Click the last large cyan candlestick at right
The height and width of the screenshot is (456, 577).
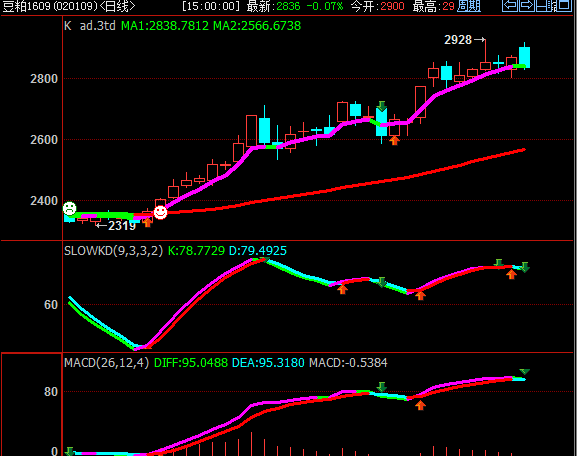point(524,57)
